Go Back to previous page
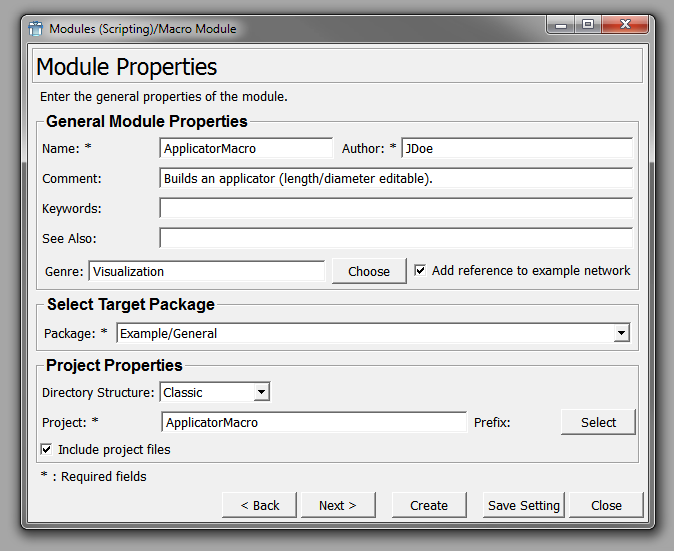 click(x=259, y=505)
